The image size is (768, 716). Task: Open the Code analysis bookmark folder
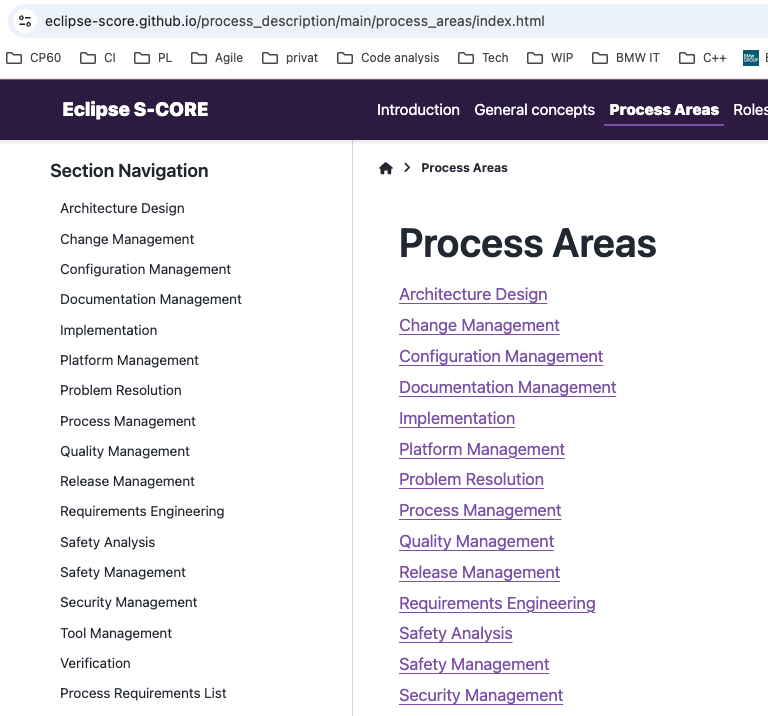tap(388, 58)
